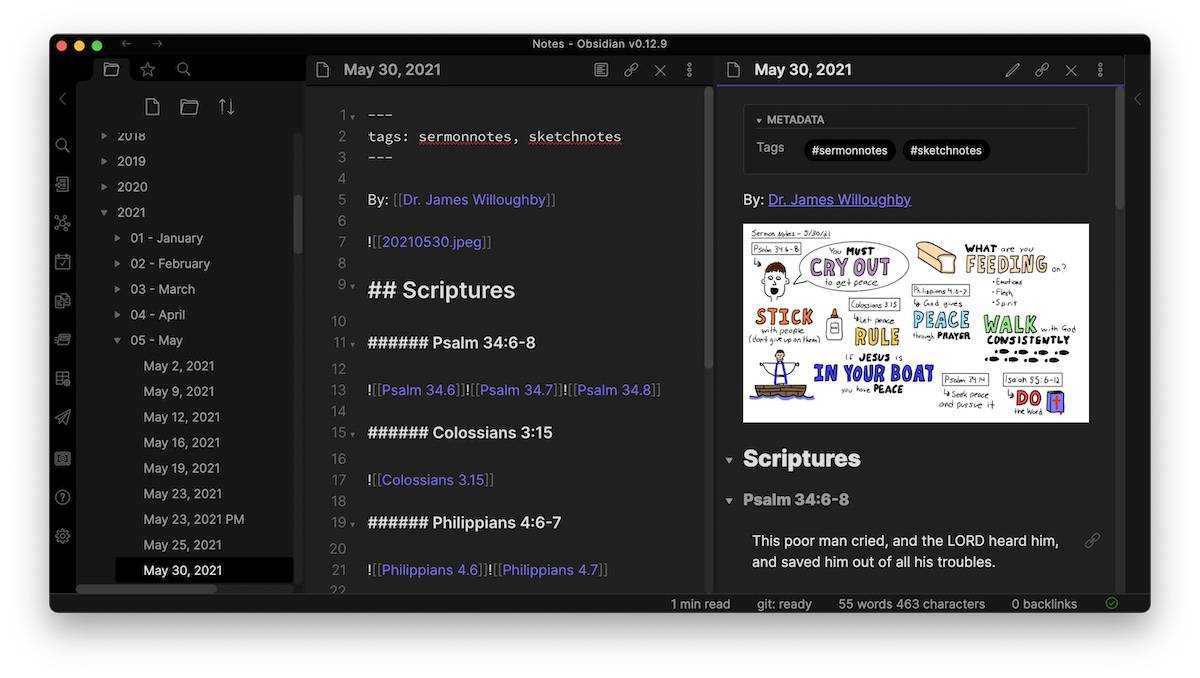
Task: Navigate forward with the title bar arrow
Action: 157,44
